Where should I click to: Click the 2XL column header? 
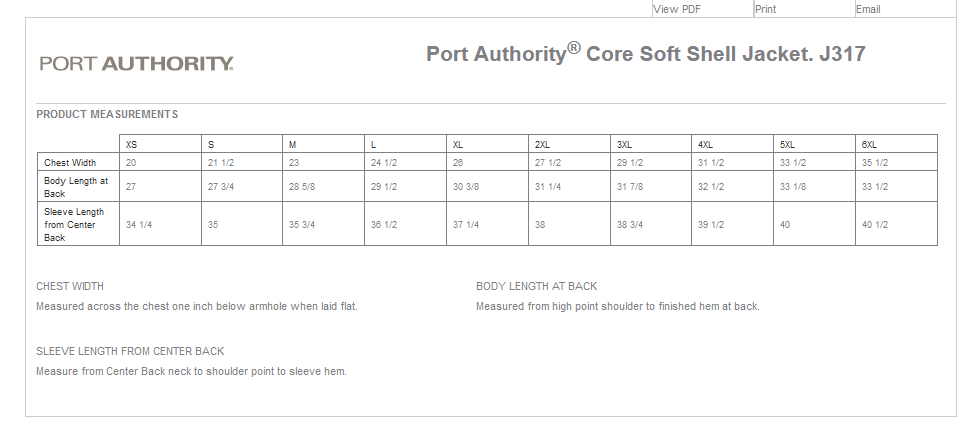coord(543,145)
